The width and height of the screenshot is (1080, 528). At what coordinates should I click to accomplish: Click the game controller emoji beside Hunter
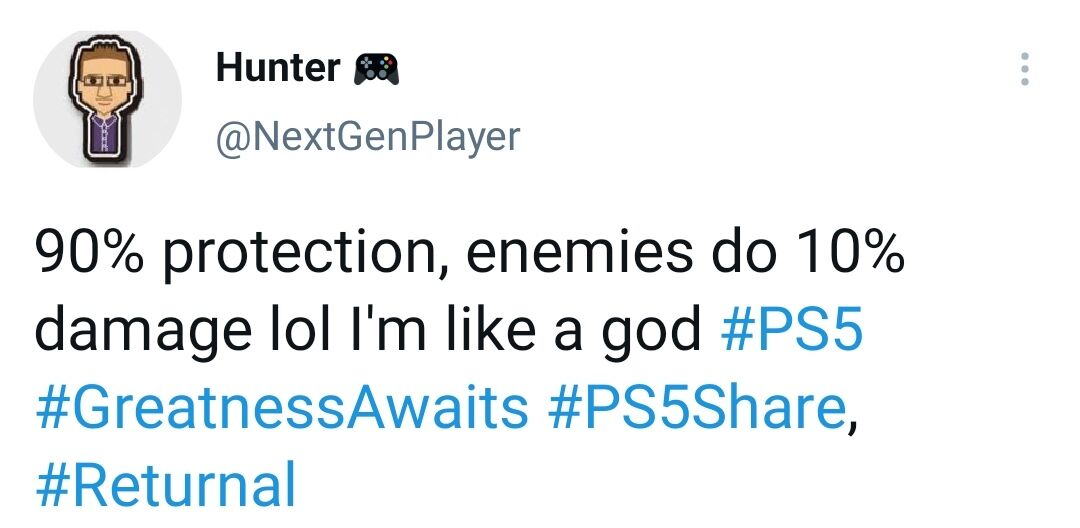pyautogui.click(x=376, y=68)
